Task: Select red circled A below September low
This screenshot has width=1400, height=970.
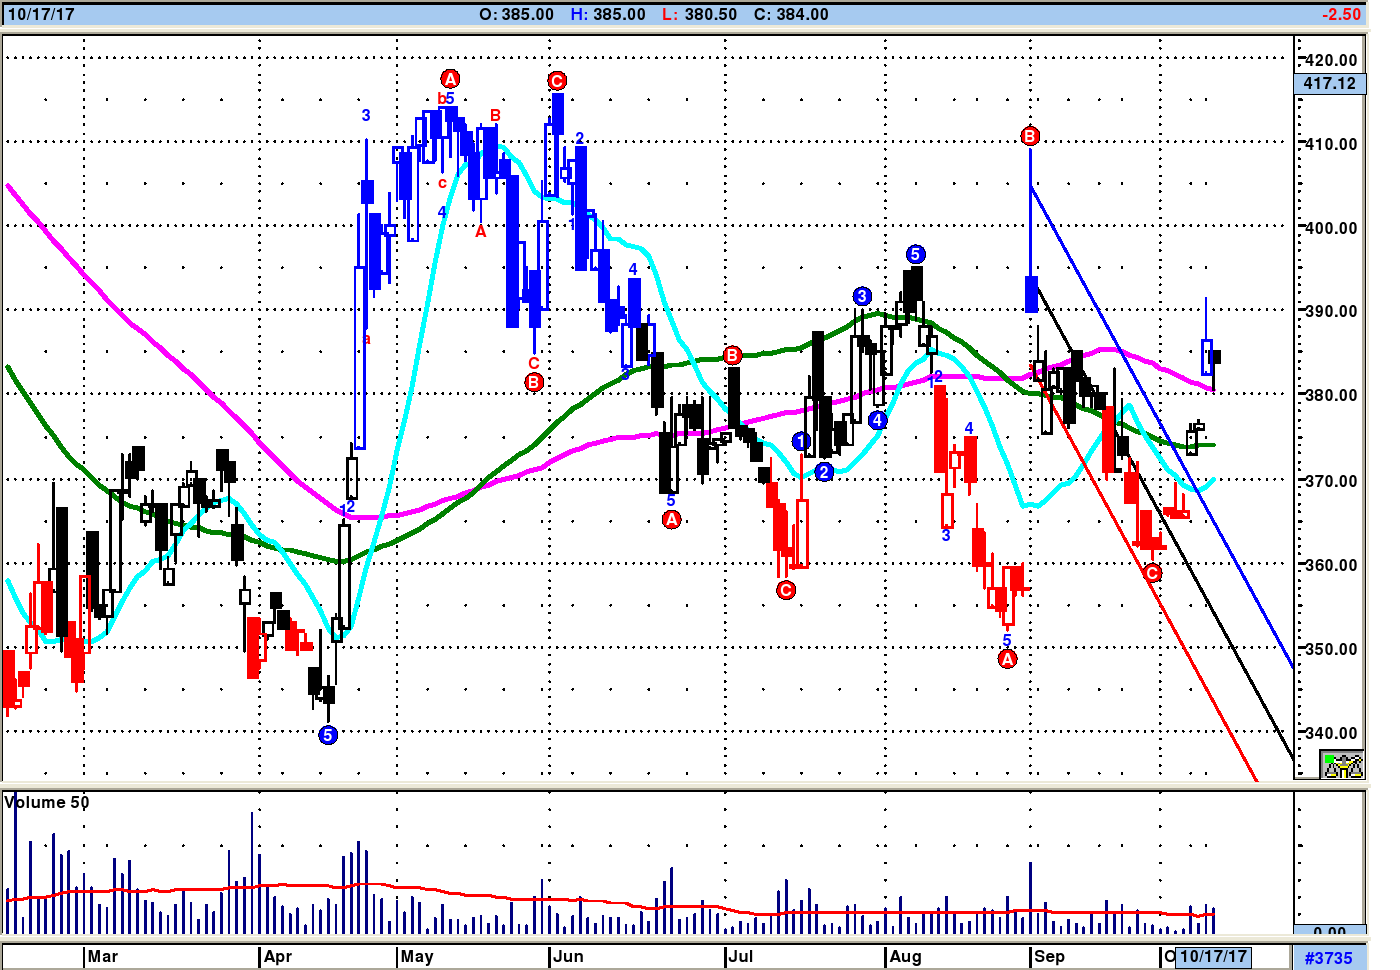Action: 1007,659
